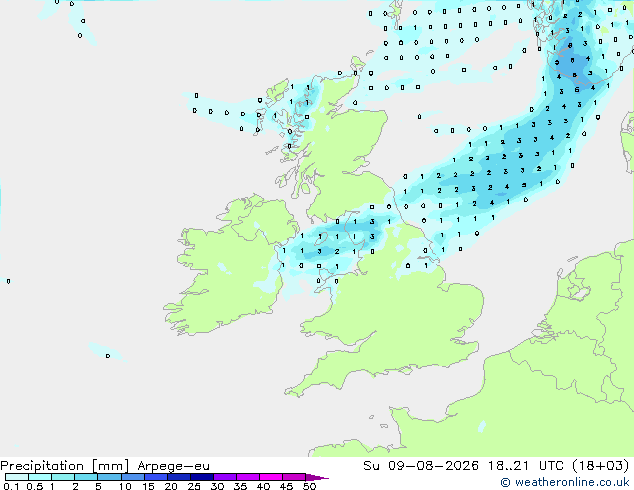Click the "[mm]" unit label
This screenshot has width=634, height=490.
pyautogui.click(x=110, y=466)
